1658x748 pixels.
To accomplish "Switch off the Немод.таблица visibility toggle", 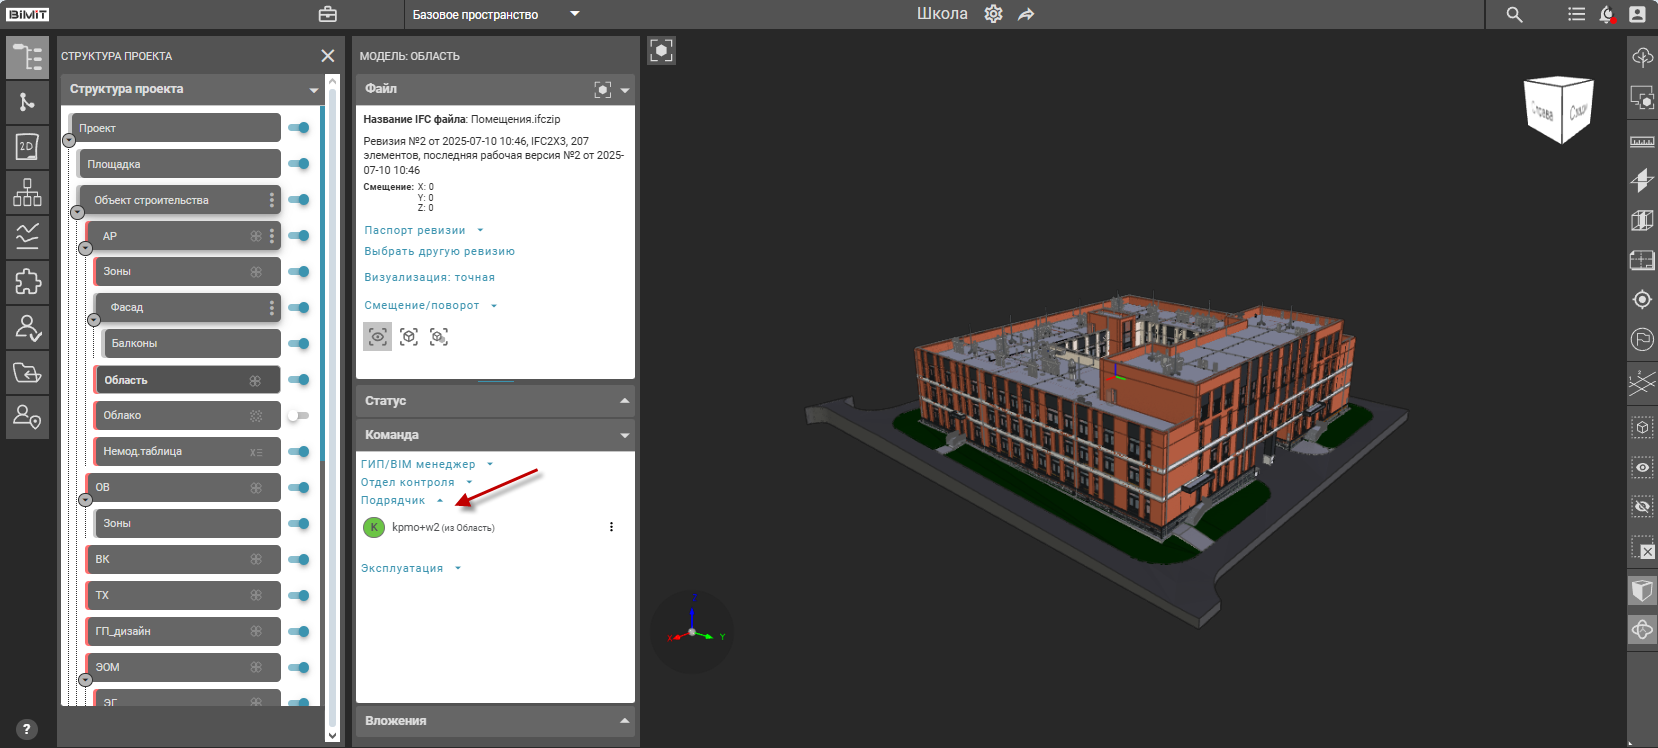I will tap(298, 452).
